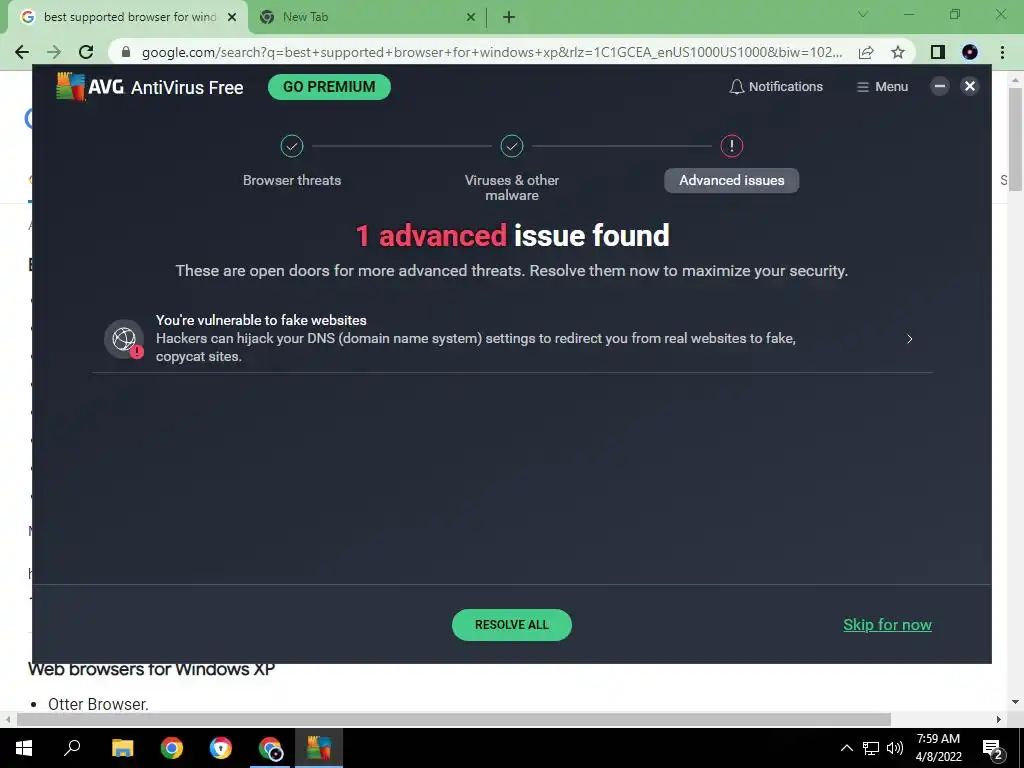This screenshot has width=1024, height=768.
Task: Click the RESOLVE ALL button
Action: [512, 625]
